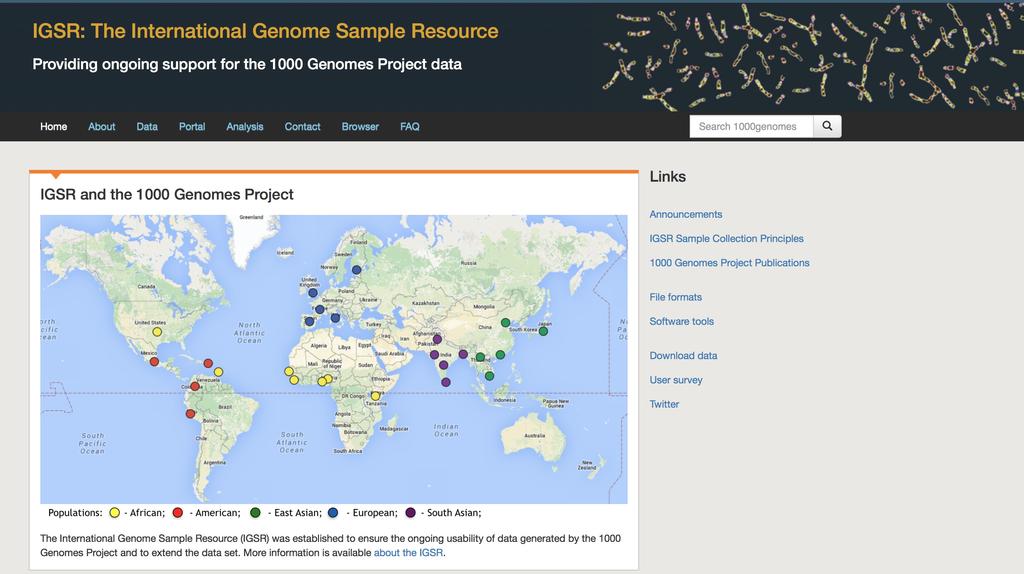Open the Portal nav item

pos(192,127)
